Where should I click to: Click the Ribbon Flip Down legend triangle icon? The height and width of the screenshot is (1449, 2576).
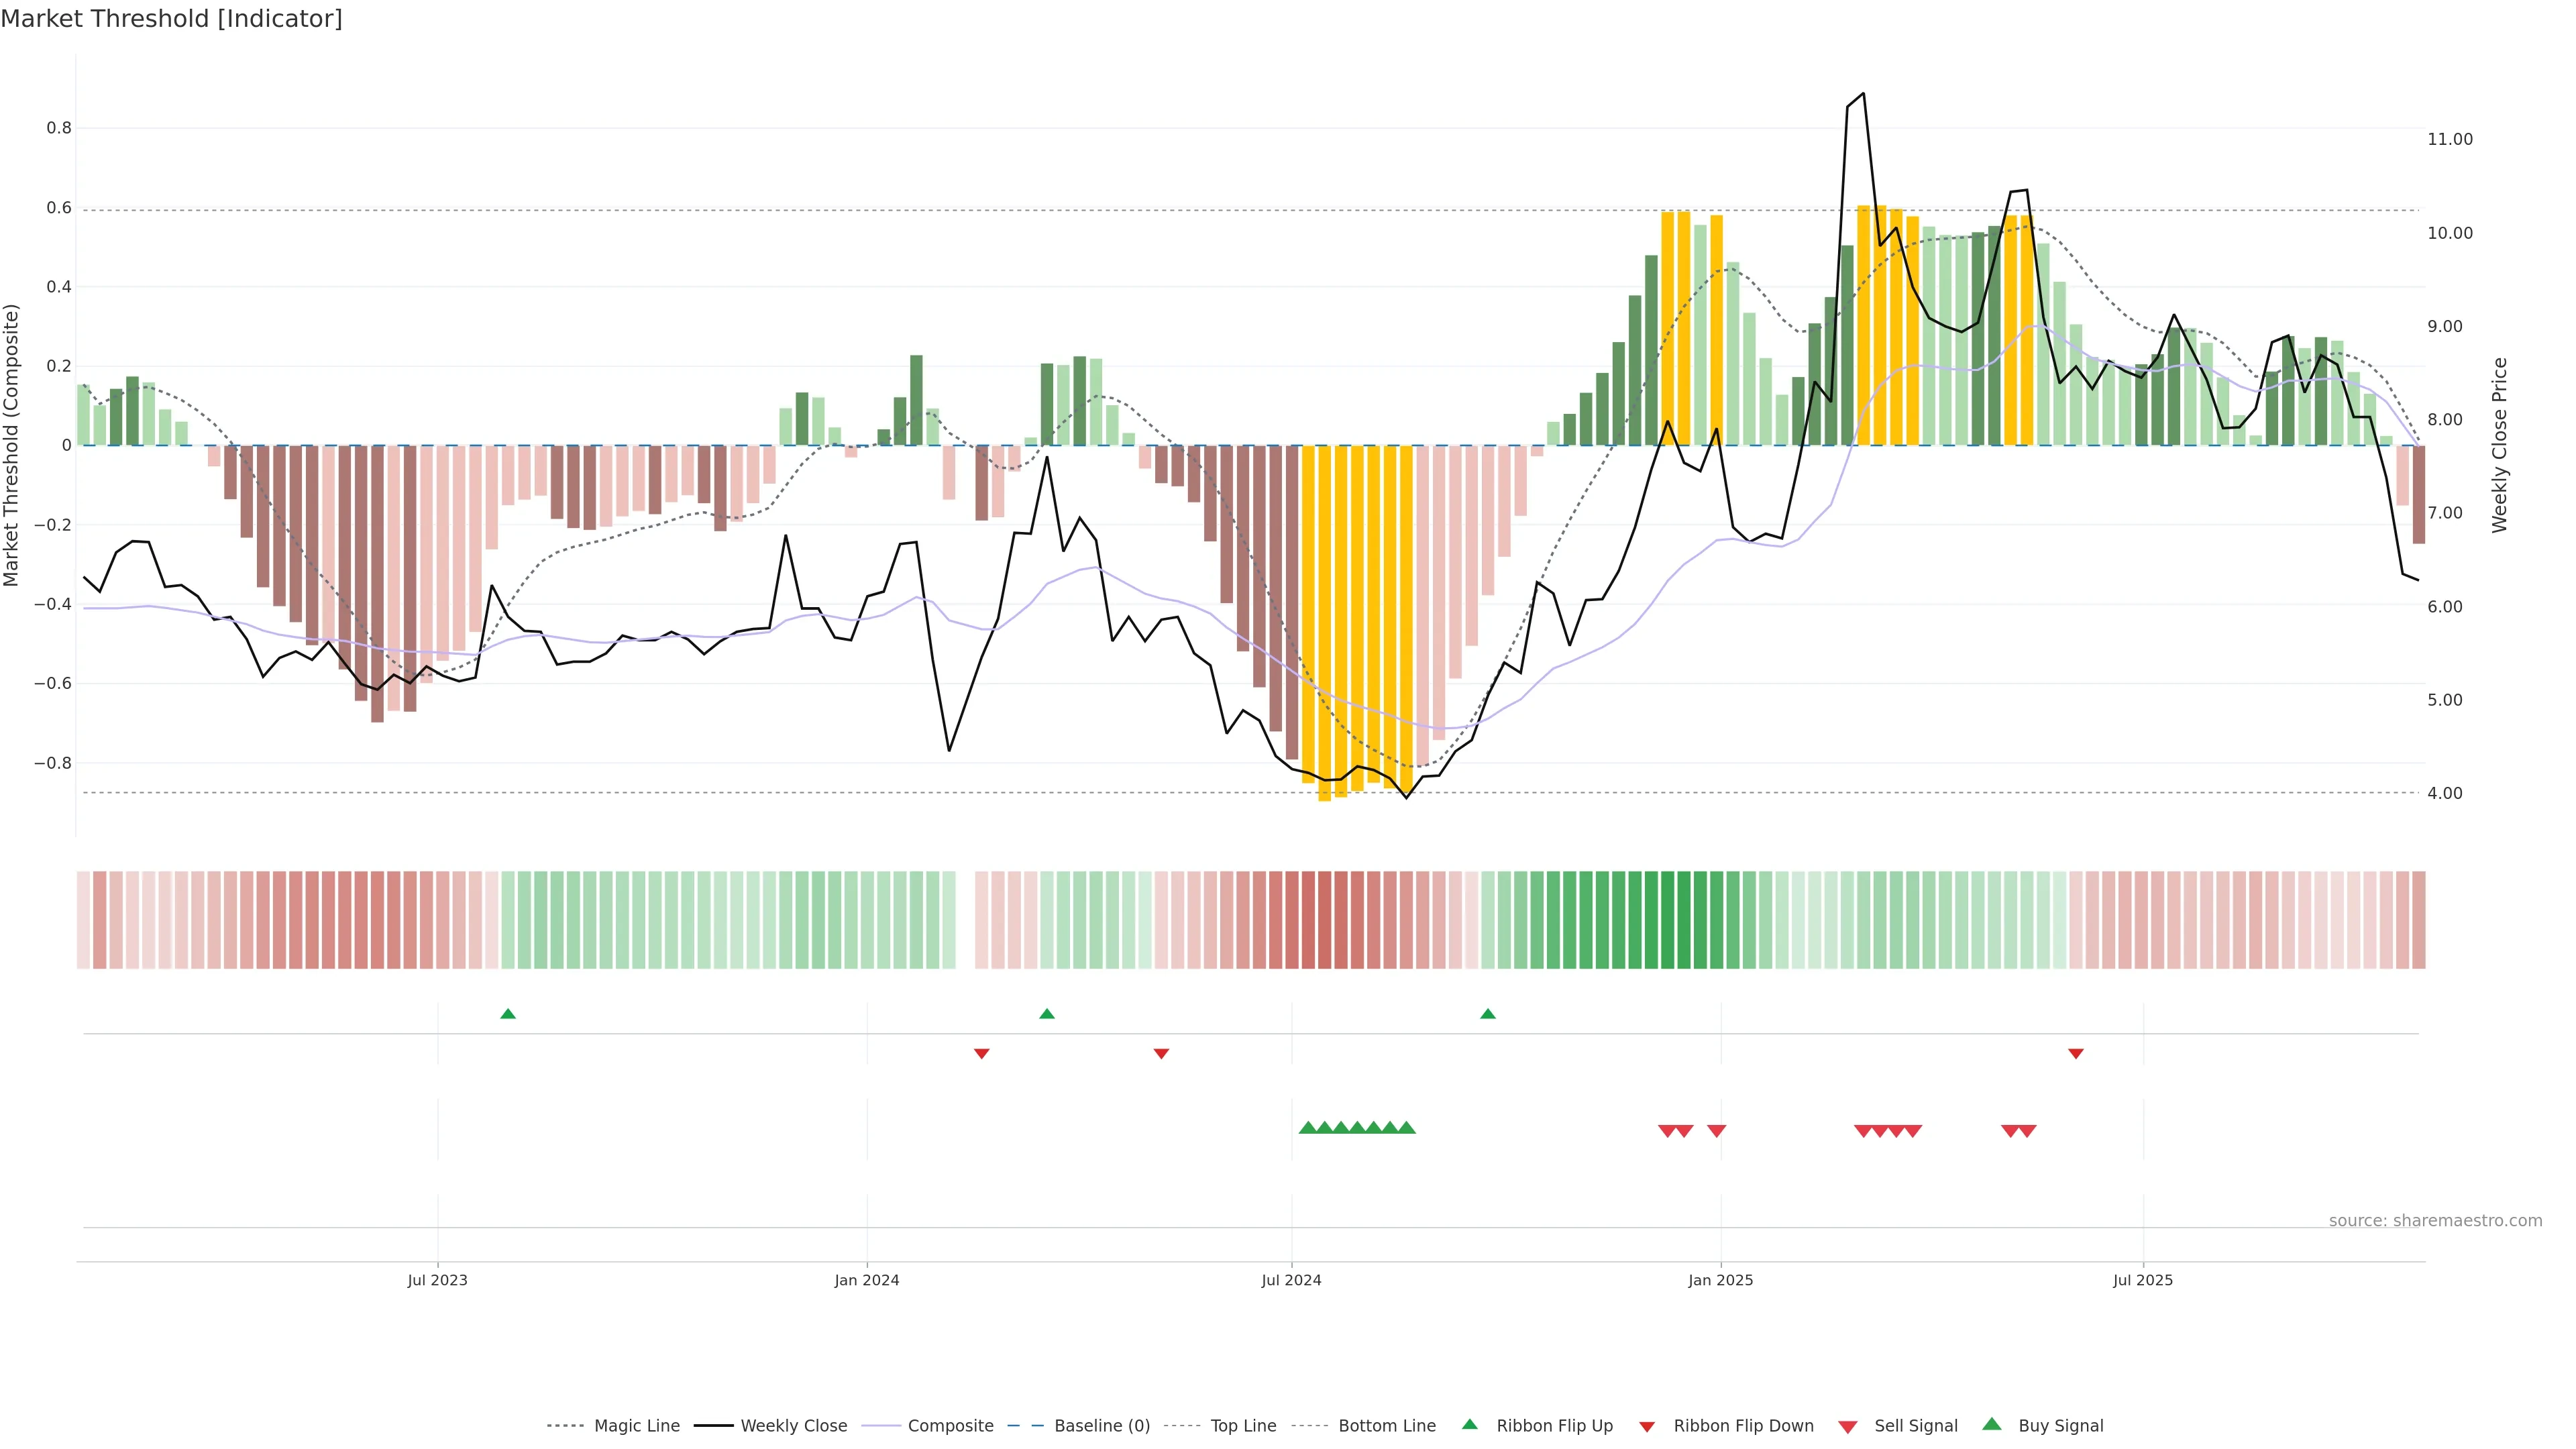(x=1647, y=1427)
